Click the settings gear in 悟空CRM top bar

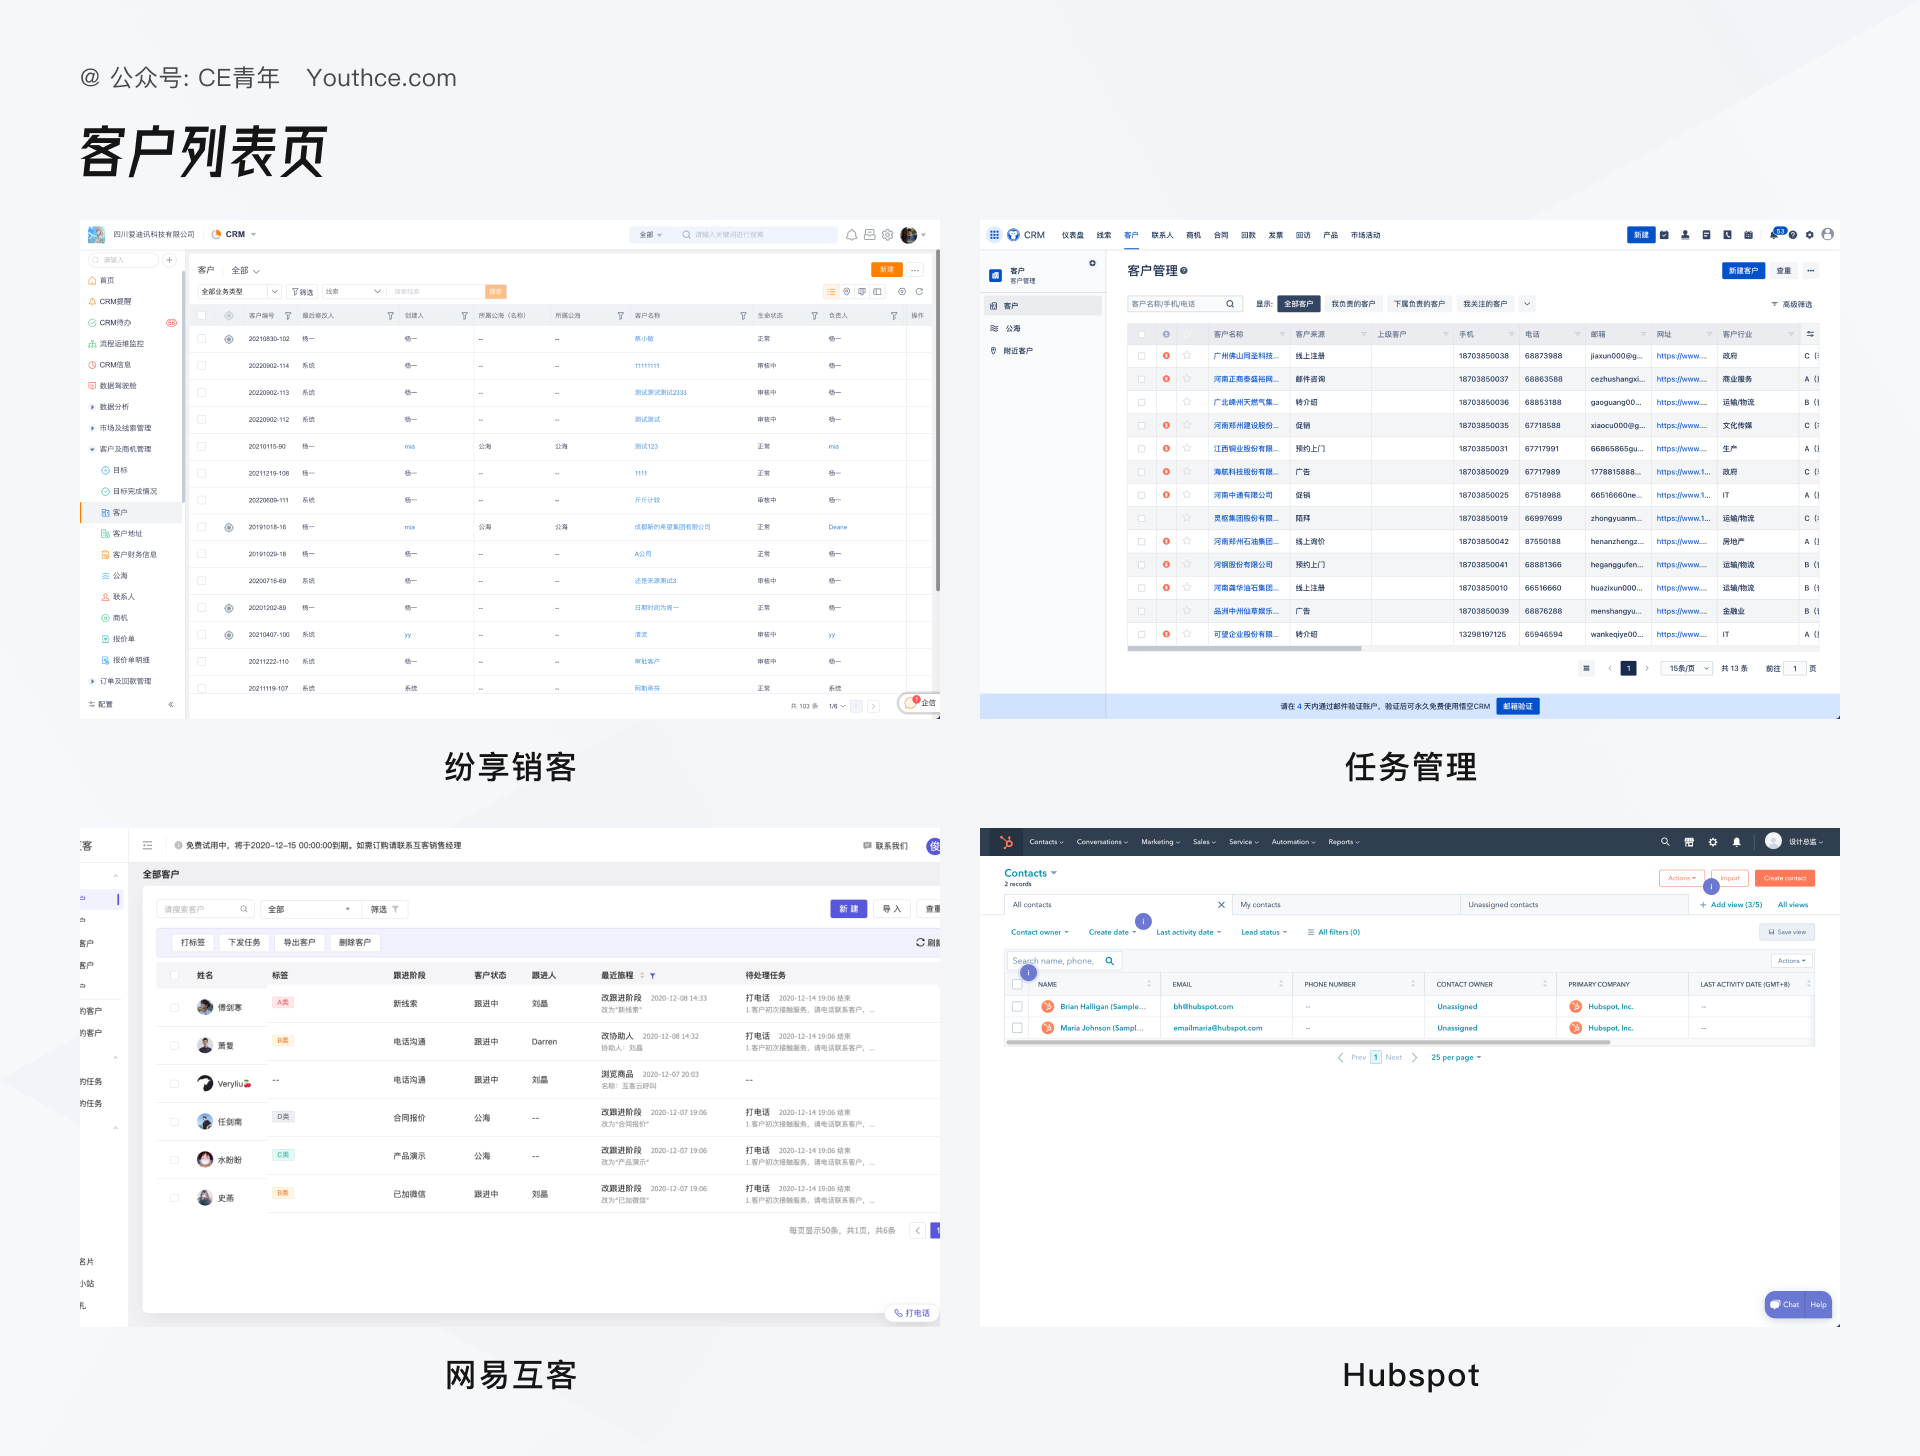(1809, 234)
